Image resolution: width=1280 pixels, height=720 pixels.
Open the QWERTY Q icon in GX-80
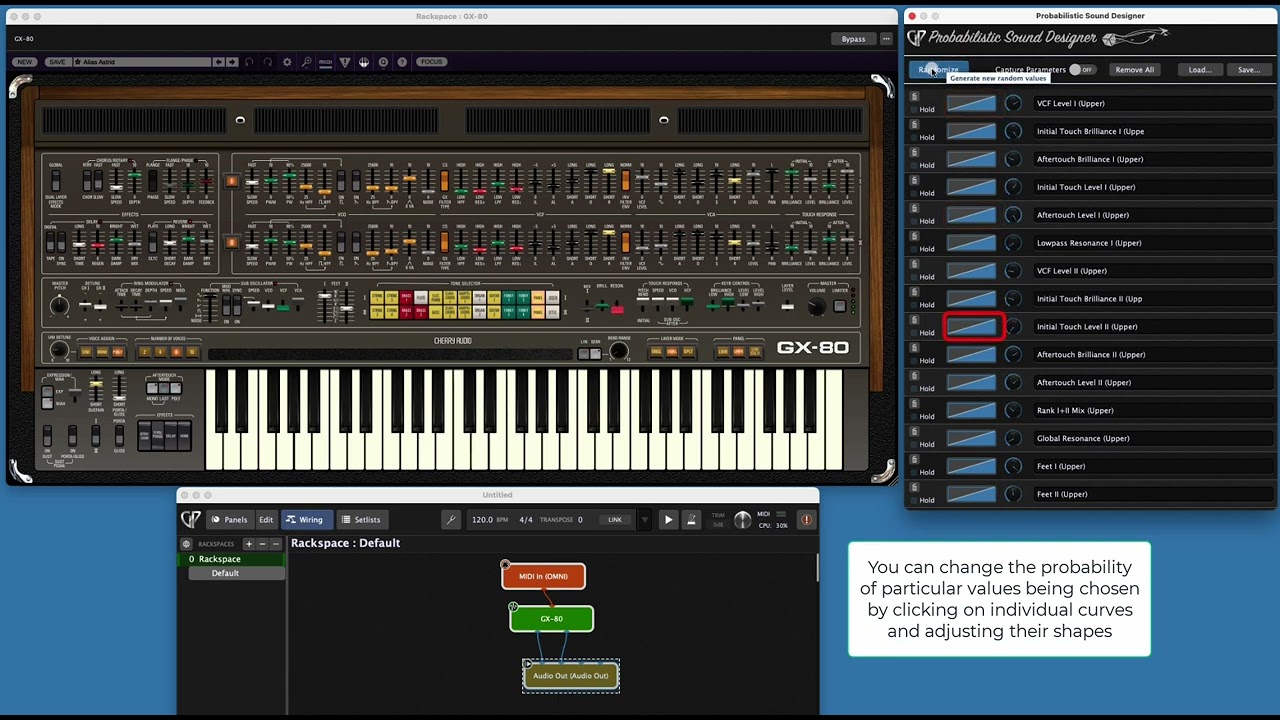(x=383, y=62)
